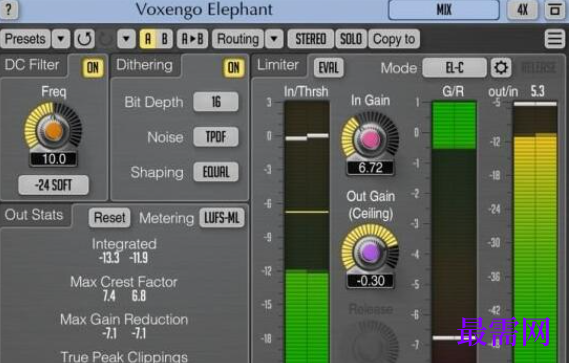Open limiter mode editor gear icon

(501, 68)
